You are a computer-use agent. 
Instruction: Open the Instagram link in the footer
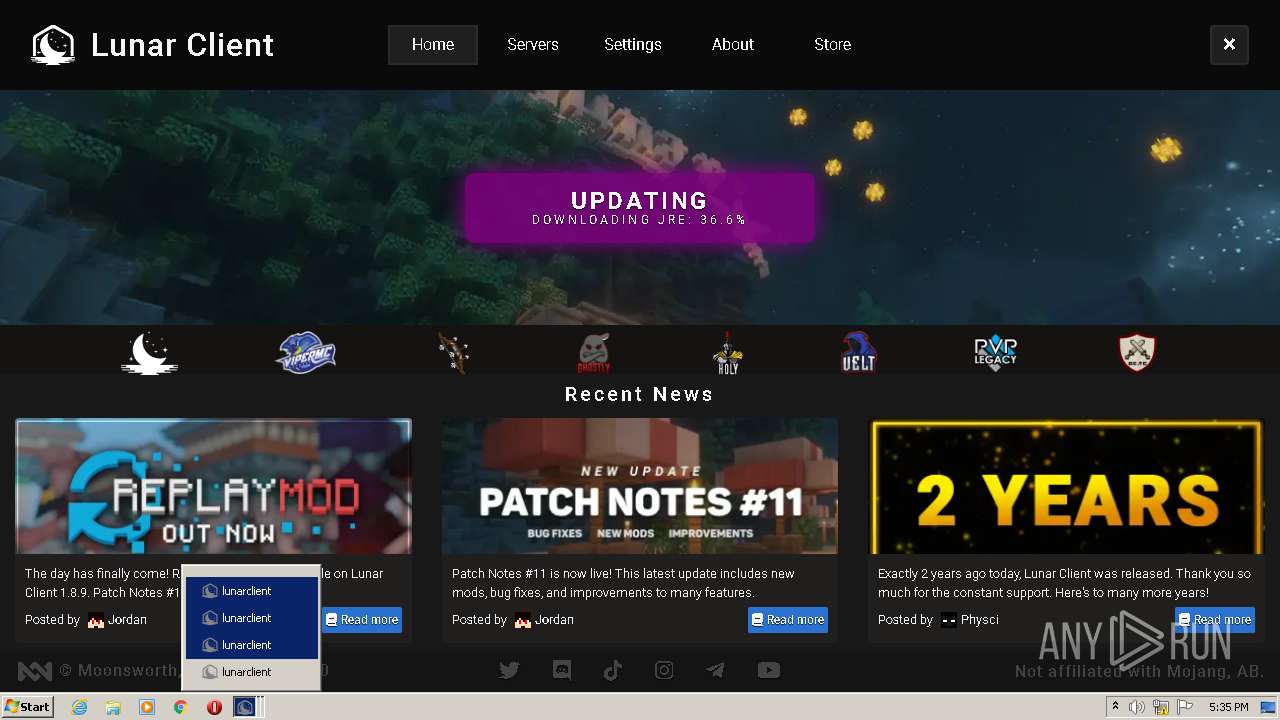[664, 671]
